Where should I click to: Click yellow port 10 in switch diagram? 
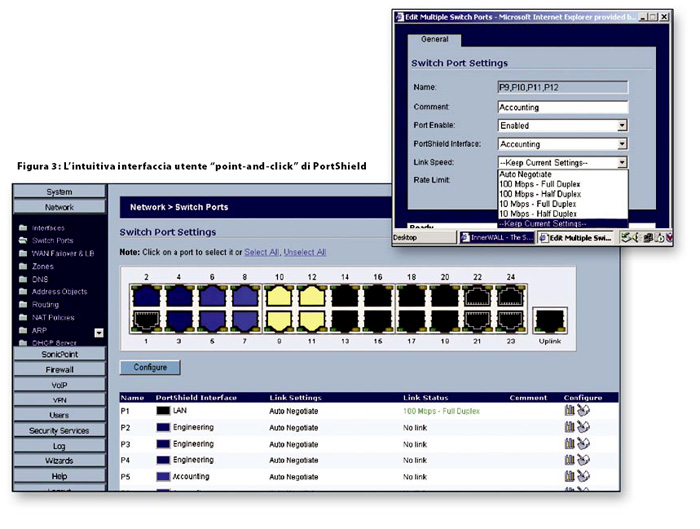[x=279, y=296]
